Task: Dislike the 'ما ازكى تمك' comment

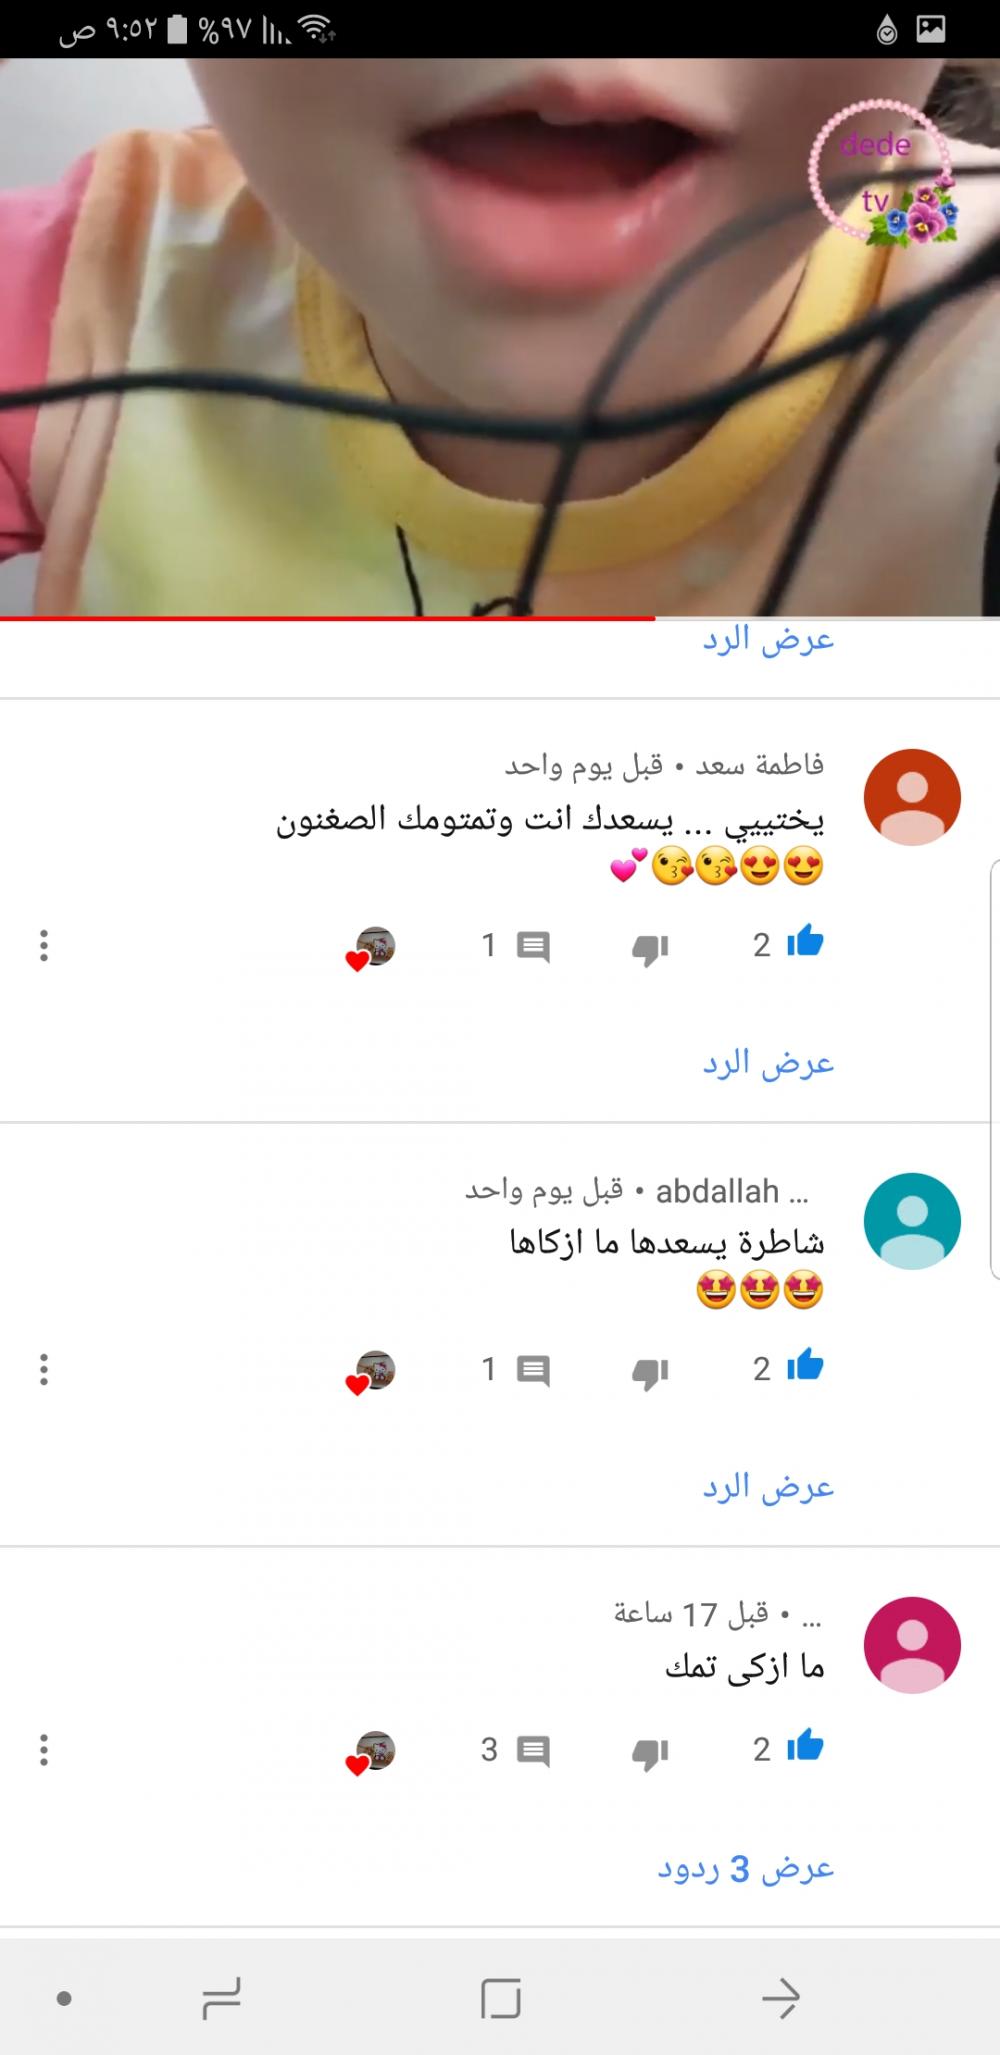Action: (x=650, y=1754)
